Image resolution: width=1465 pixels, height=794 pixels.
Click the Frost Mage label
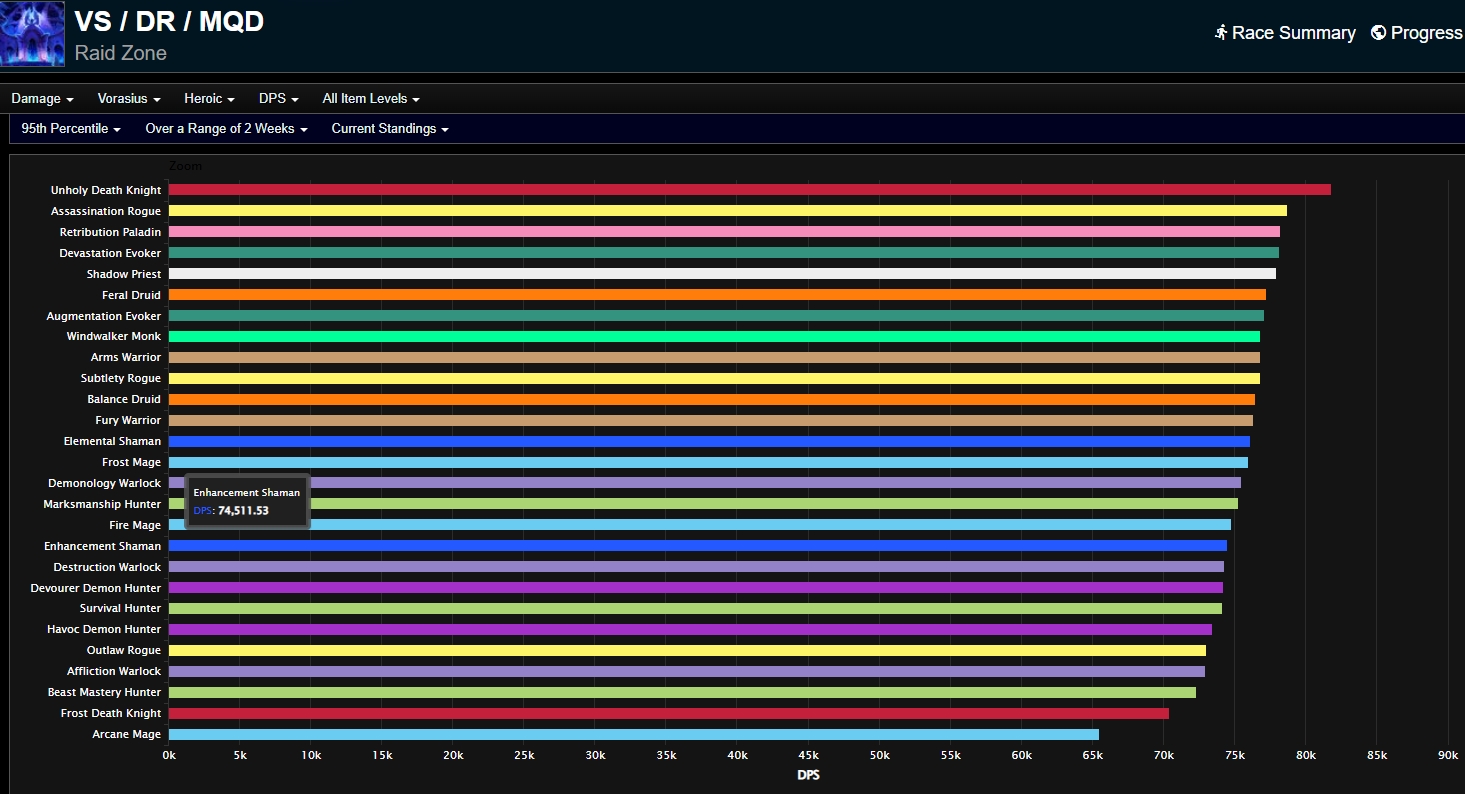click(x=131, y=462)
